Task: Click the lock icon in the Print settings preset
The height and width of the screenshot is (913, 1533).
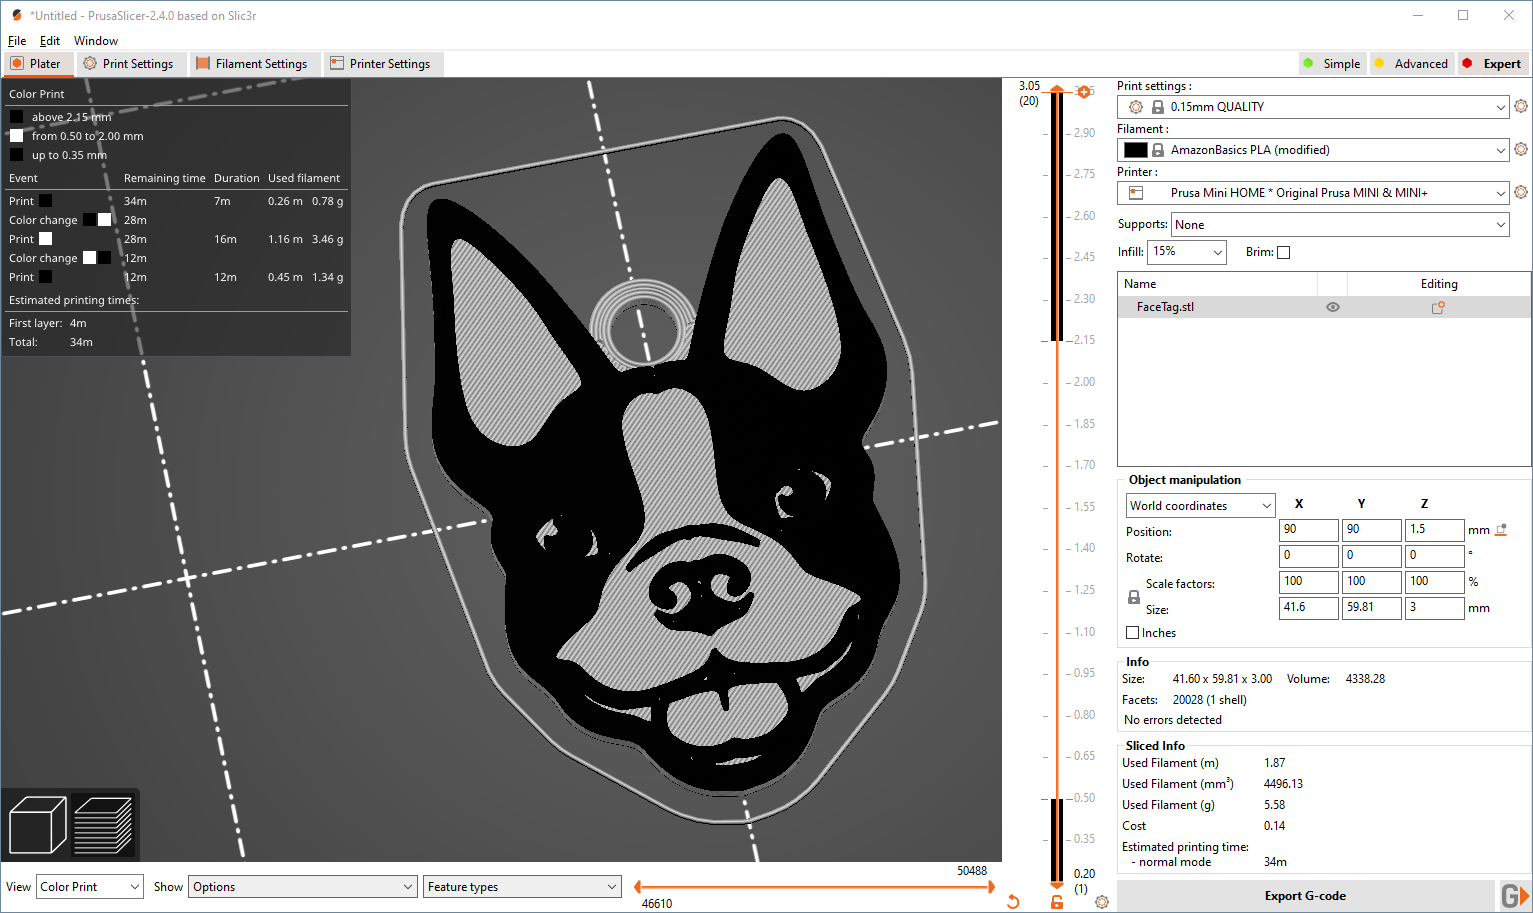Action: tap(1158, 107)
